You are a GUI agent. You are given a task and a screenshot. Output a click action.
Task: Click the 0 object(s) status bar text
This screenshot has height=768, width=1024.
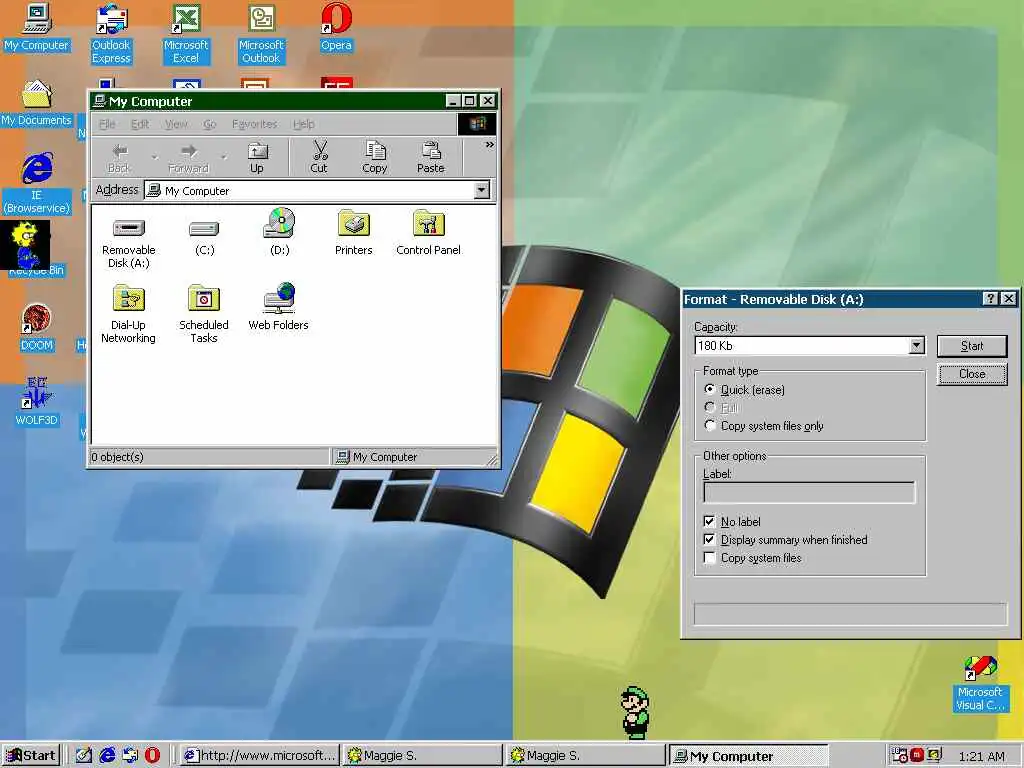coord(118,456)
